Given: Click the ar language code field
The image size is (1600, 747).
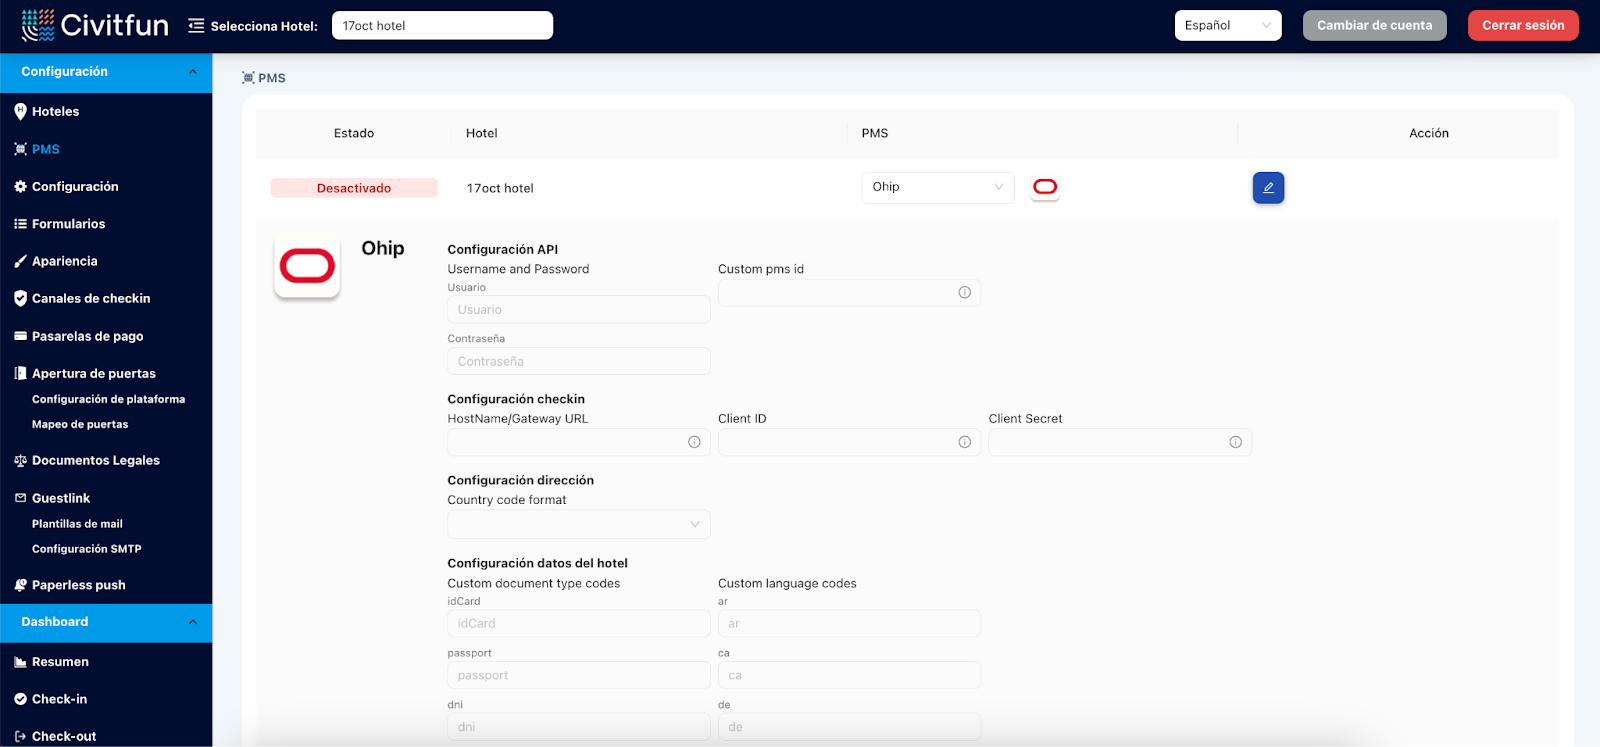Looking at the screenshot, I should 849,623.
